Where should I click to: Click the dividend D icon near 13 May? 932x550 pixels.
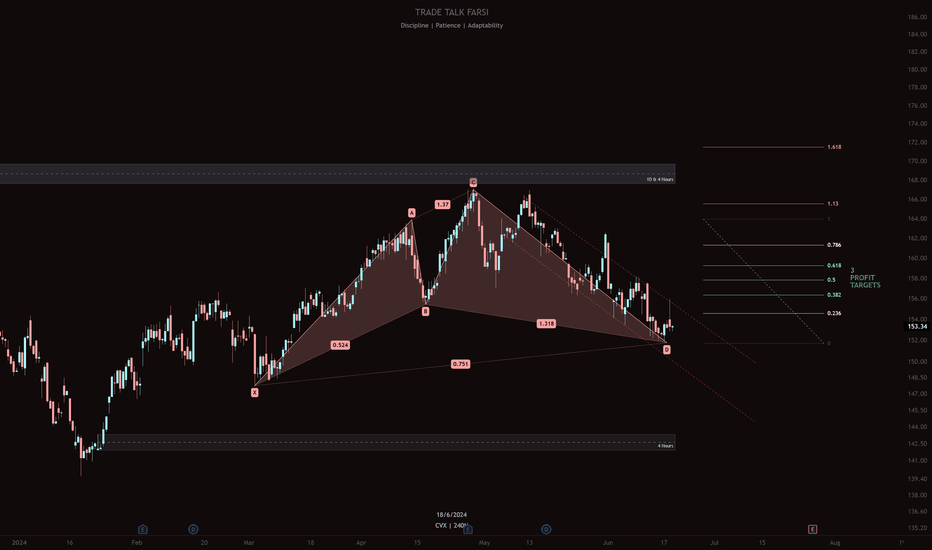click(x=546, y=529)
